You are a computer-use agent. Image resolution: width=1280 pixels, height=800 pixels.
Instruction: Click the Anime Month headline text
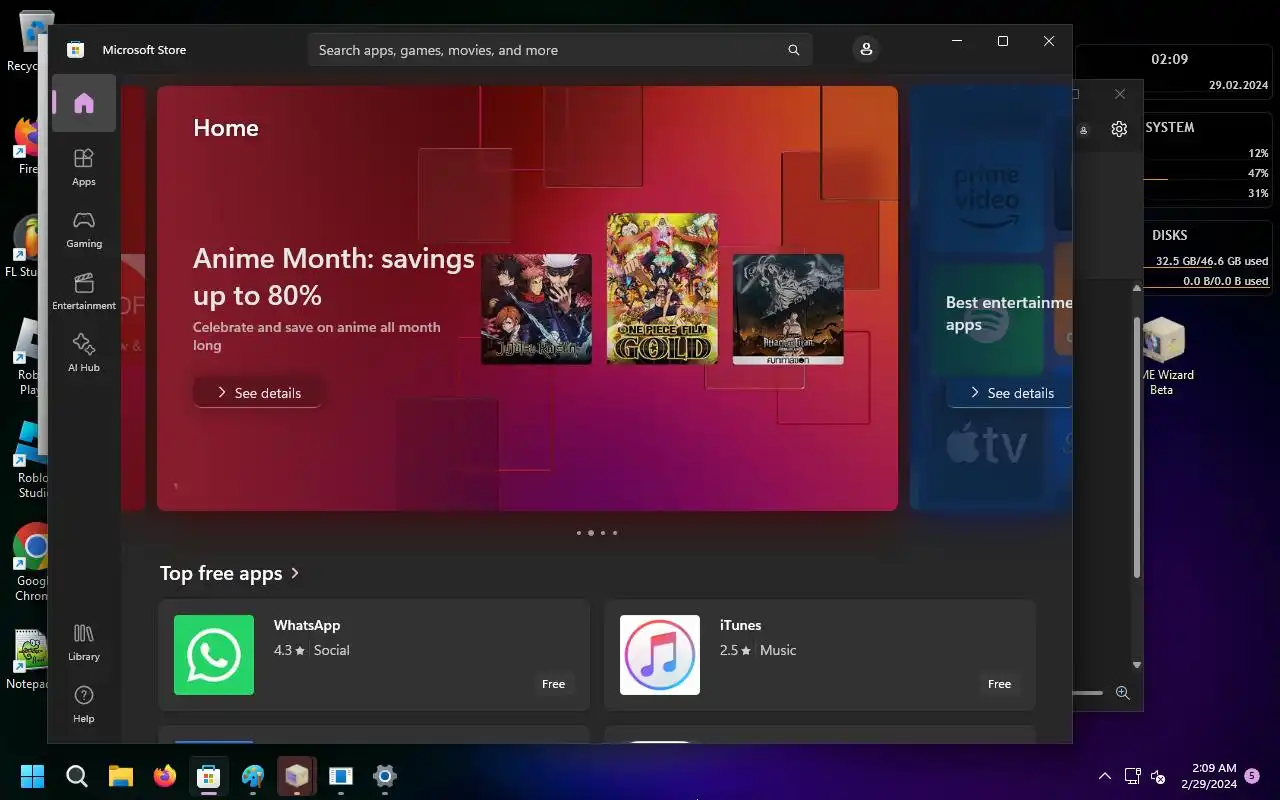334,277
